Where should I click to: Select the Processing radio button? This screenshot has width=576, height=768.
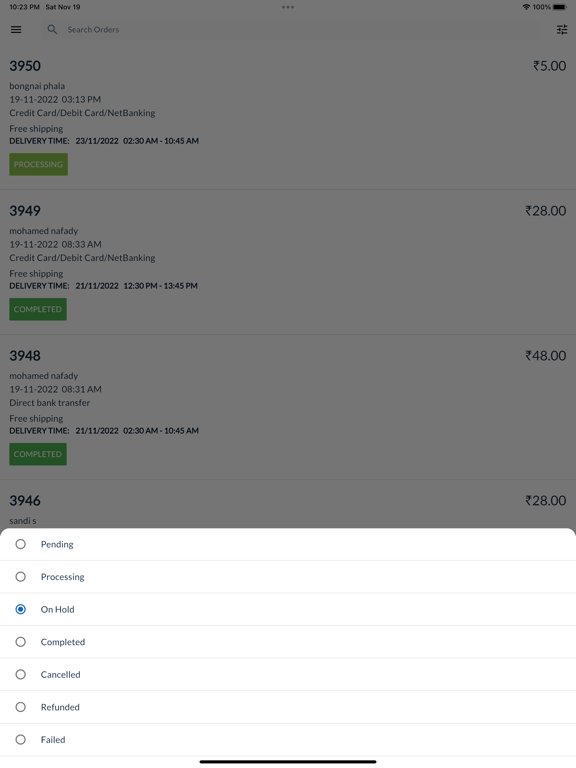coord(21,576)
